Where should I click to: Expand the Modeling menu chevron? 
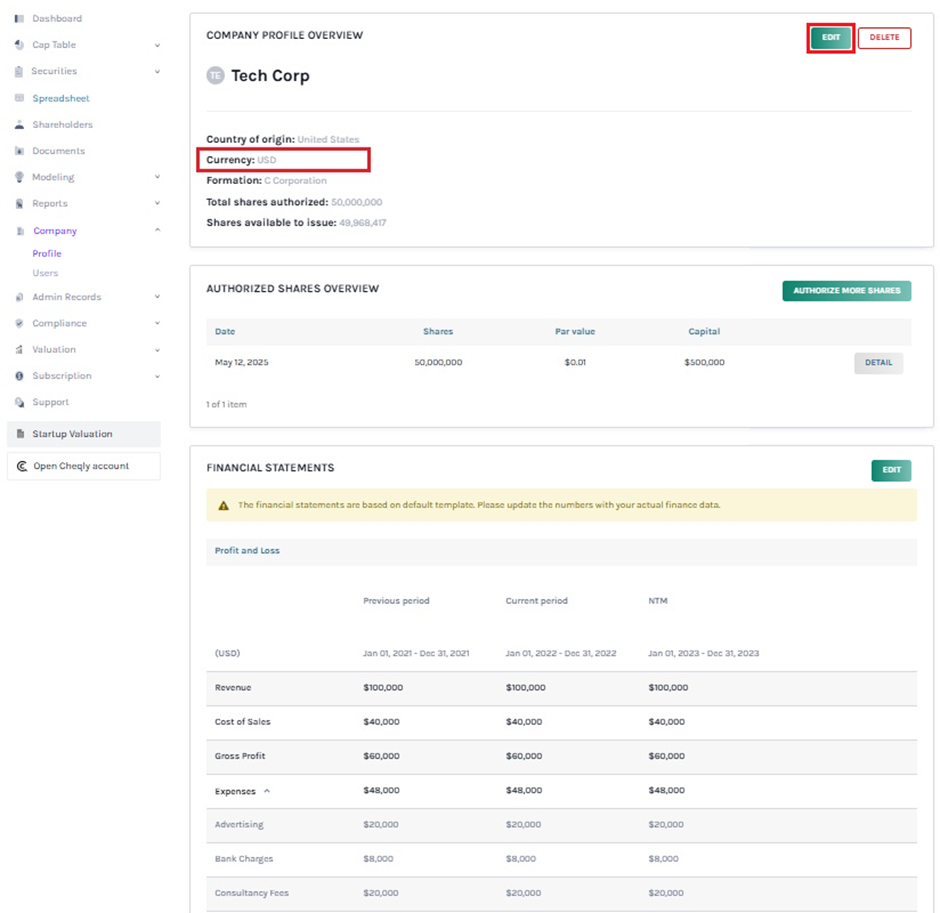tap(157, 178)
